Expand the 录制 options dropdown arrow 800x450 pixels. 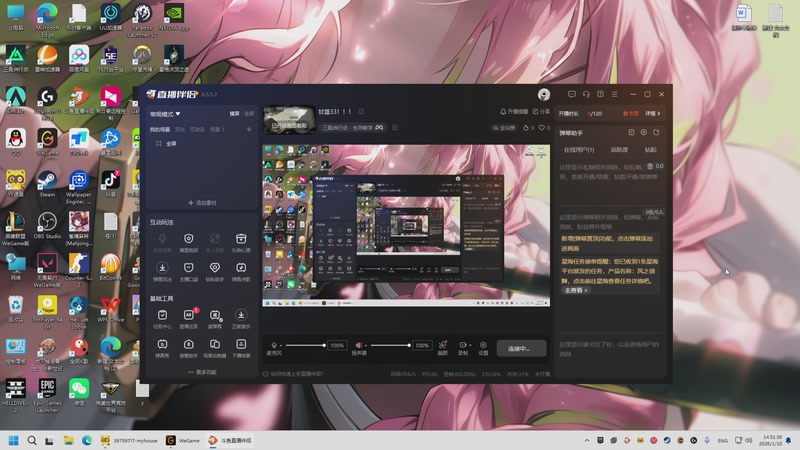click(470, 345)
